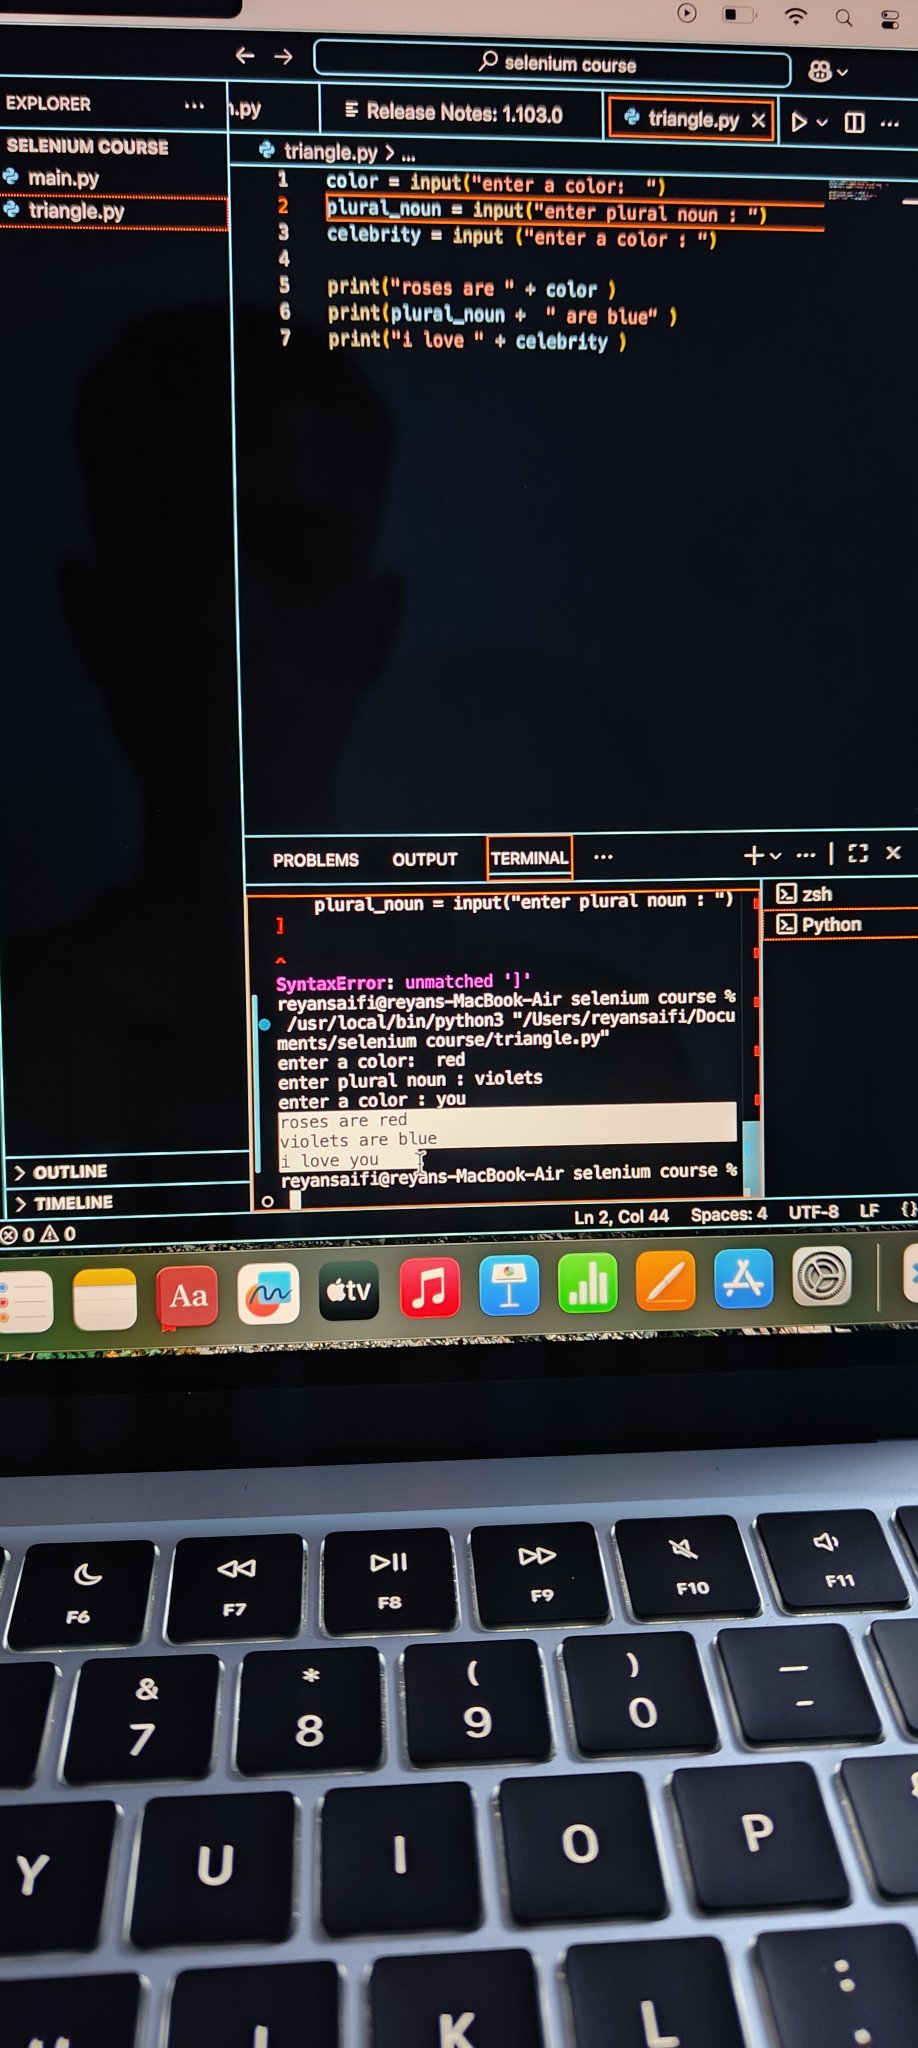The height and width of the screenshot is (2048, 918).
Task: Select the TERMINAL panel tab
Action: [x=529, y=858]
